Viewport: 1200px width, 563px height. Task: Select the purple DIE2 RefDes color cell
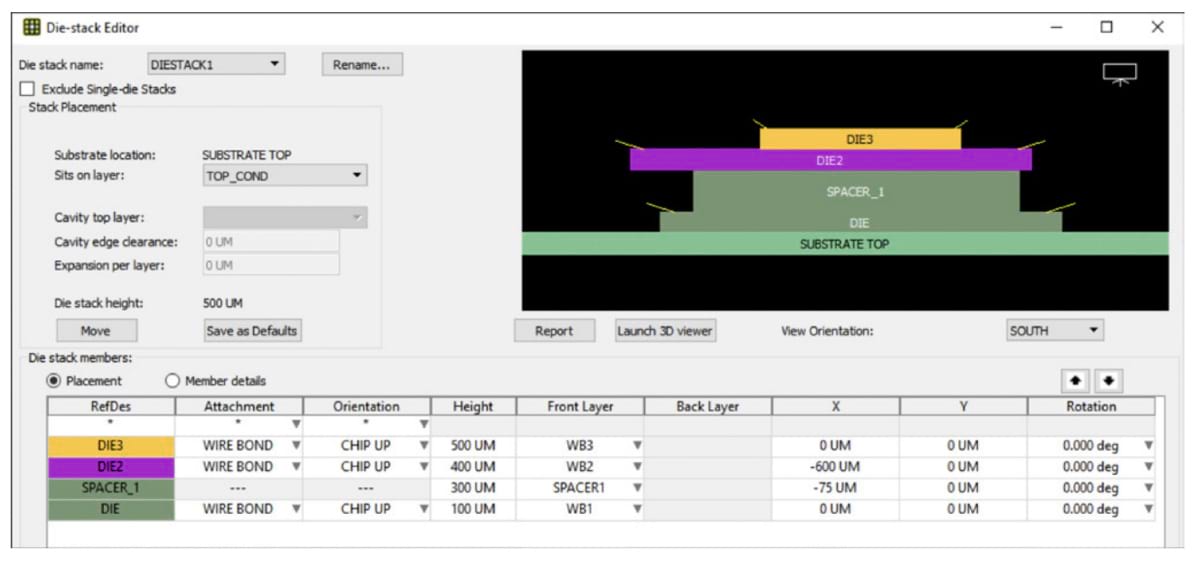(x=111, y=467)
